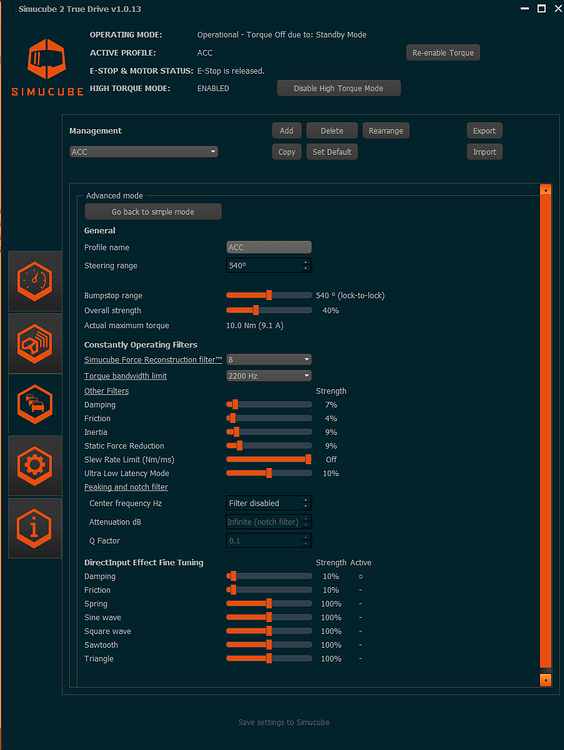Click the Rearrange profiles button
The image size is (564, 750).
(x=386, y=131)
